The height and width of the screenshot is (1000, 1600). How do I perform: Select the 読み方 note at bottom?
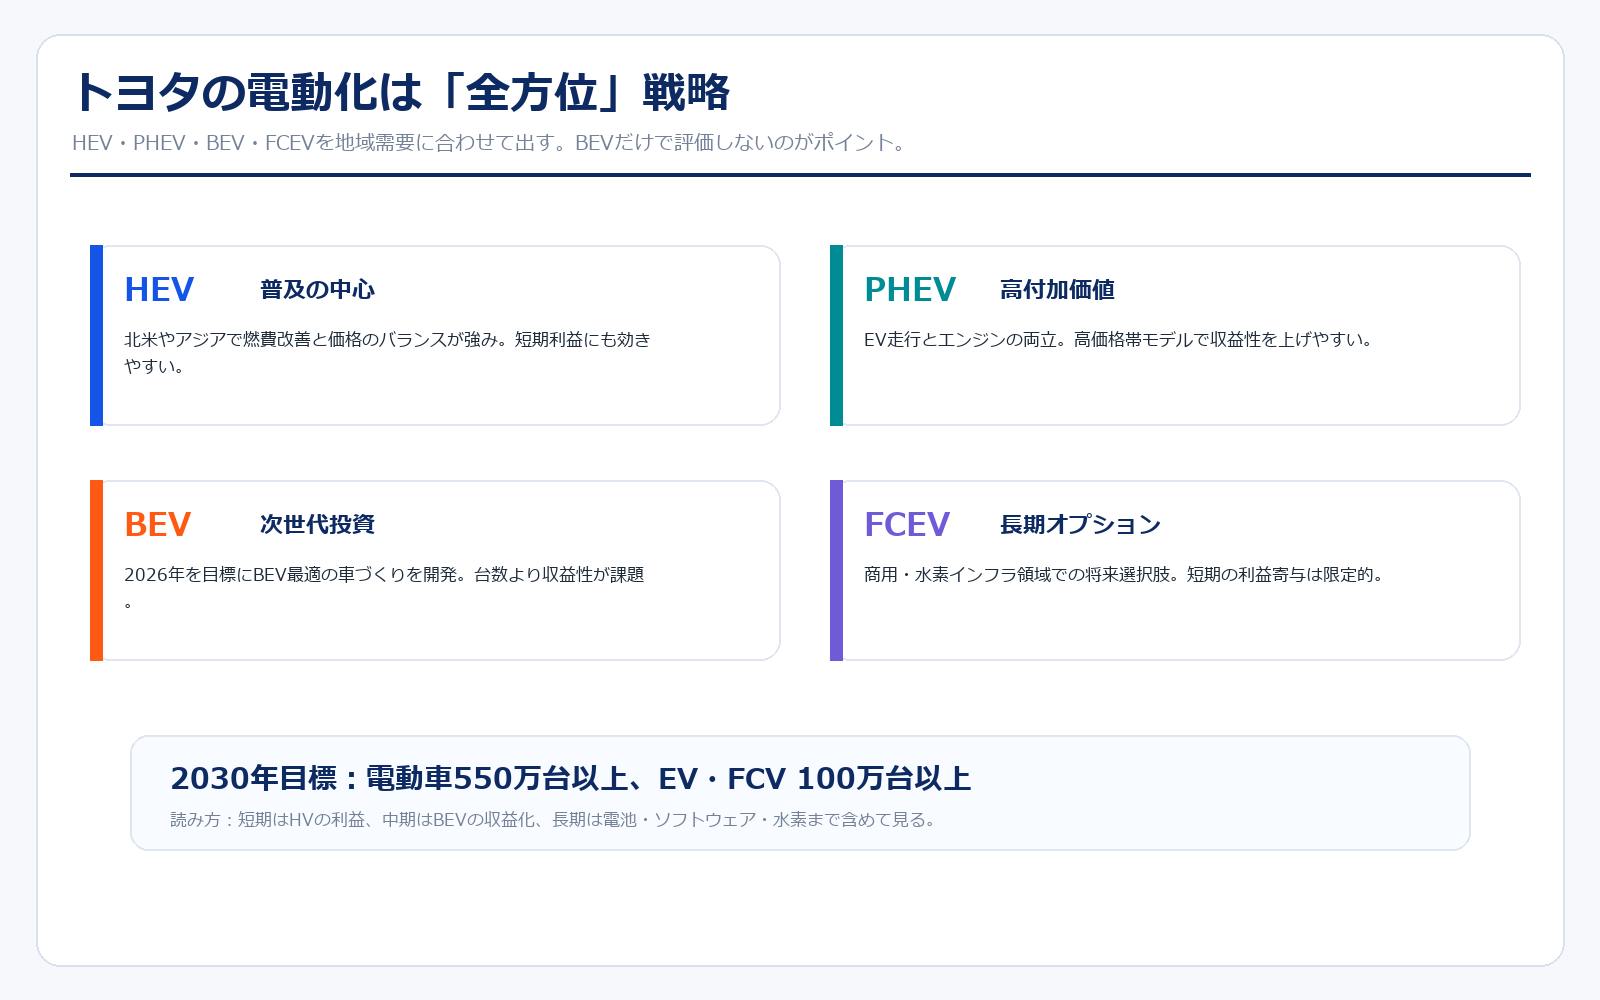[555, 820]
